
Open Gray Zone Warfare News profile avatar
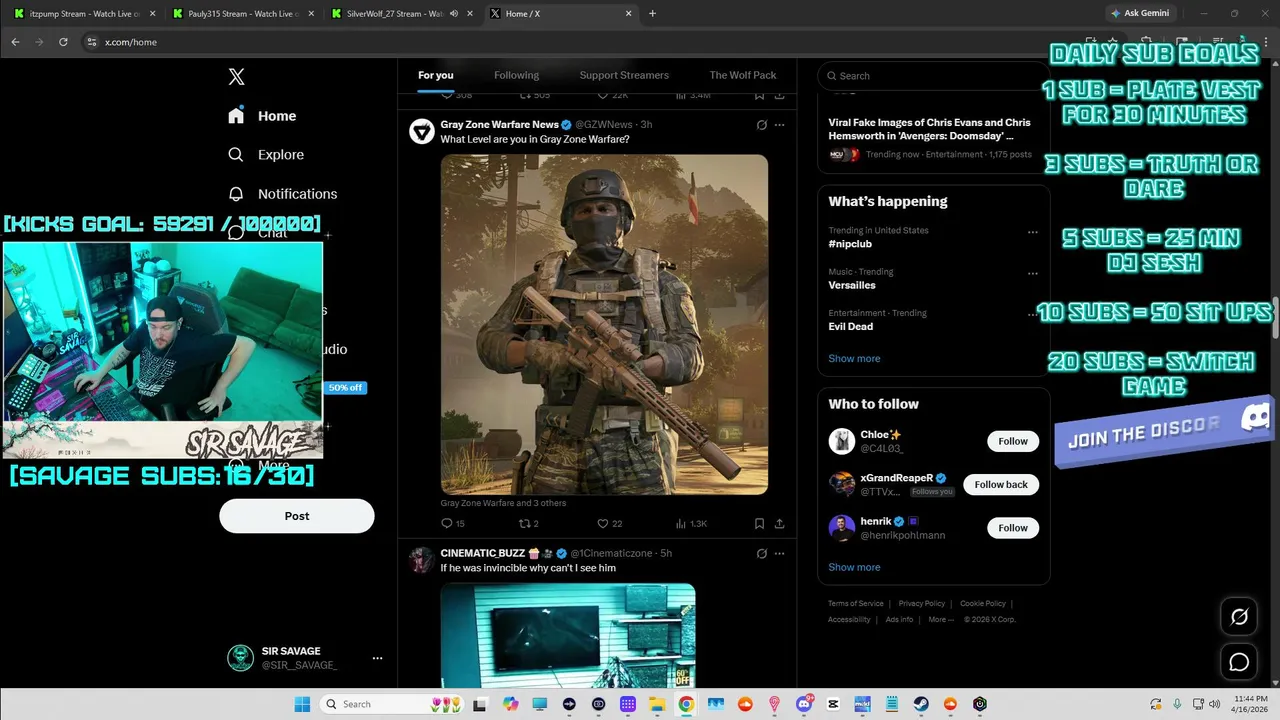click(422, 131)
